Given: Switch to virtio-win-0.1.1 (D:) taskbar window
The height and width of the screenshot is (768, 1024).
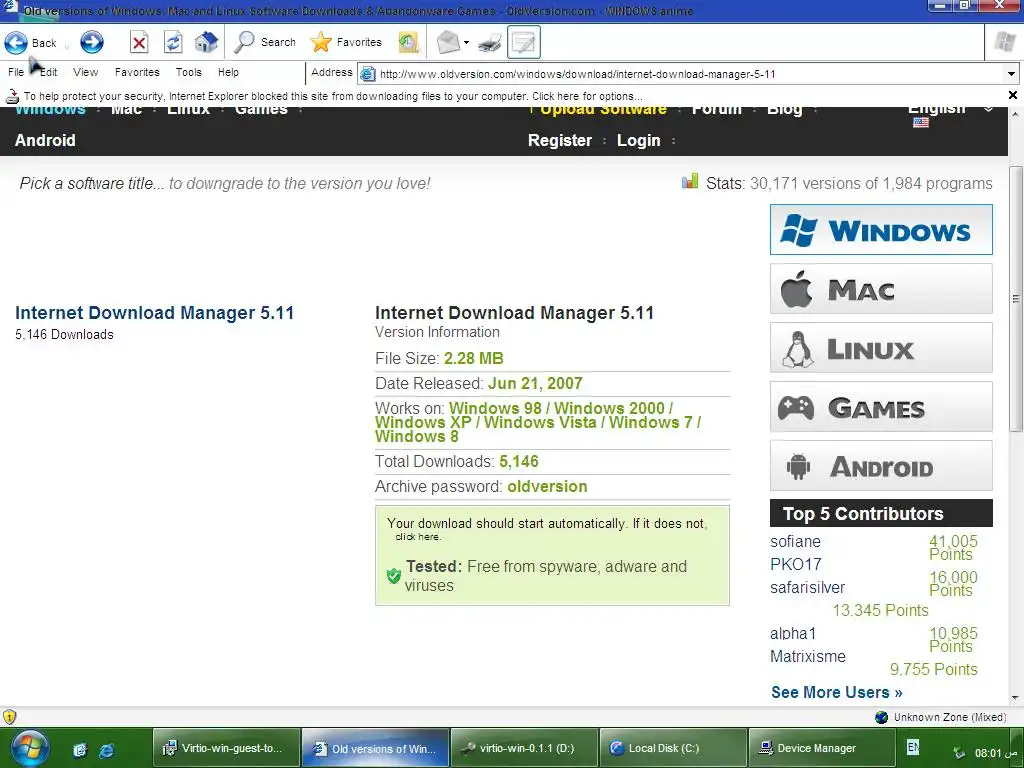Looking at the screenshot, I should coord(524,748).
